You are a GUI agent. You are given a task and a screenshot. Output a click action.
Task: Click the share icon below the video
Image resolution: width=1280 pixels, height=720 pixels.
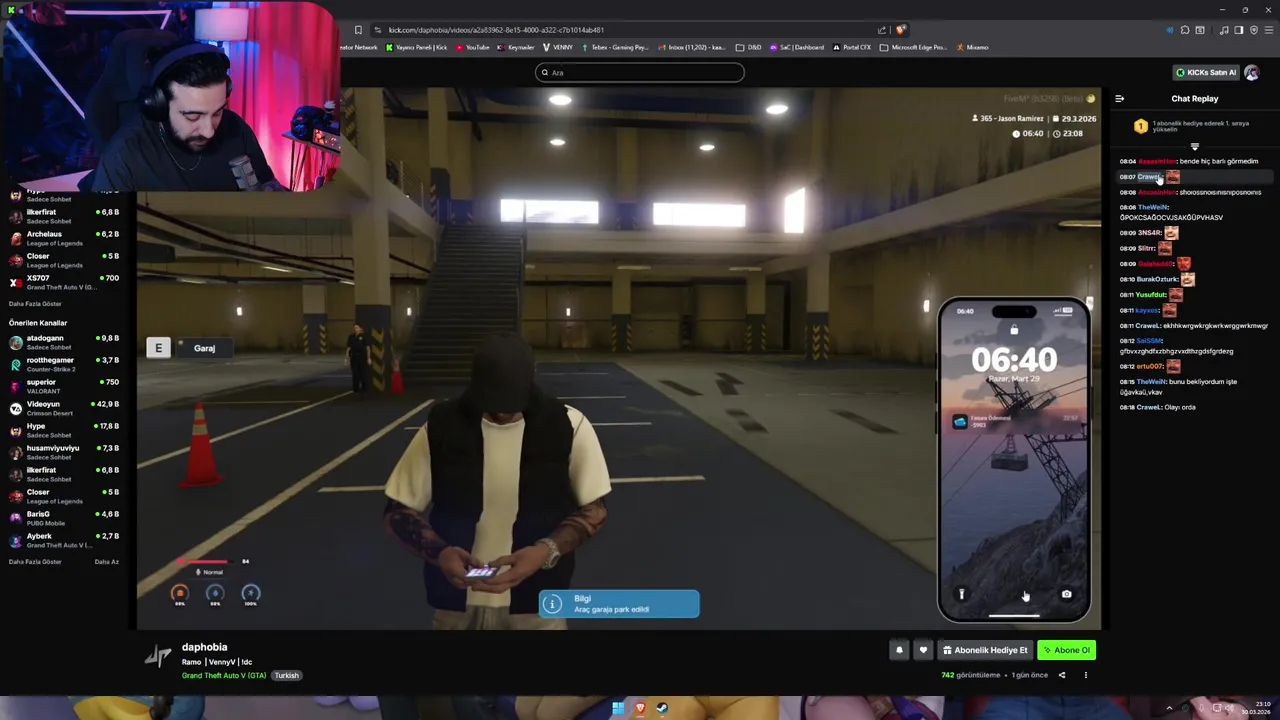tap(1062, 675)
